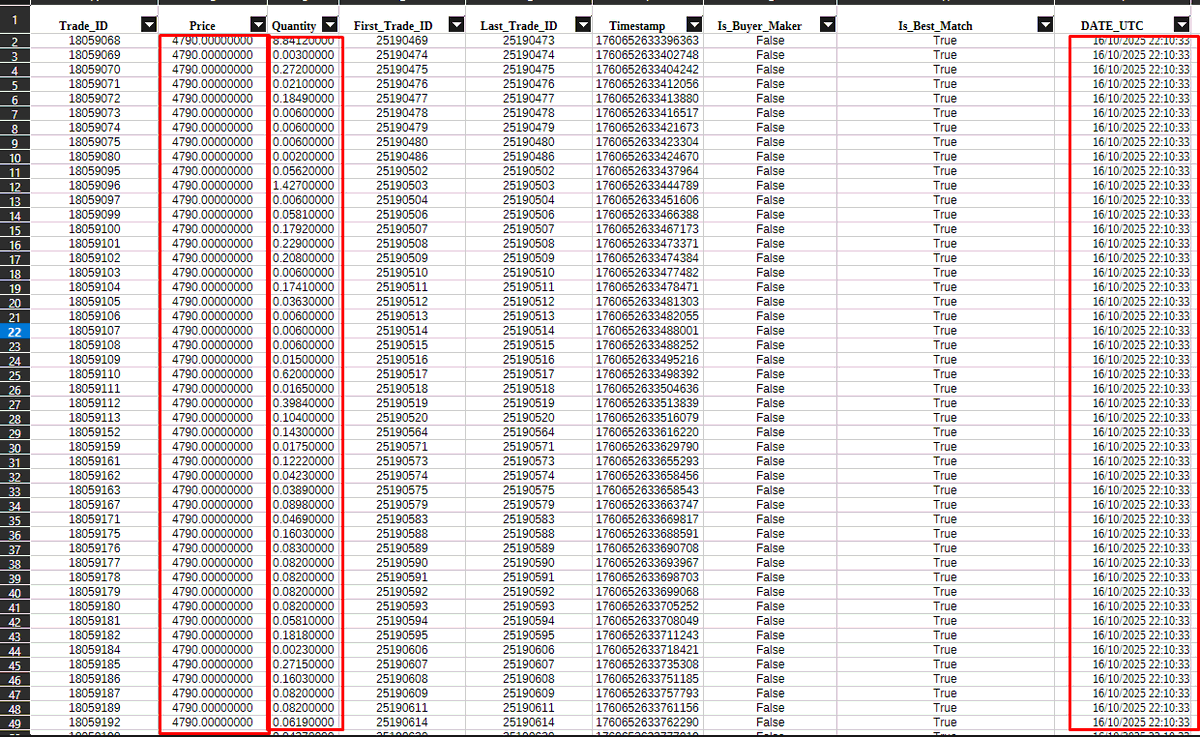Open the Price column filter dropdown
Viewport: 1200px width, 737px height.
click(258, 25)
